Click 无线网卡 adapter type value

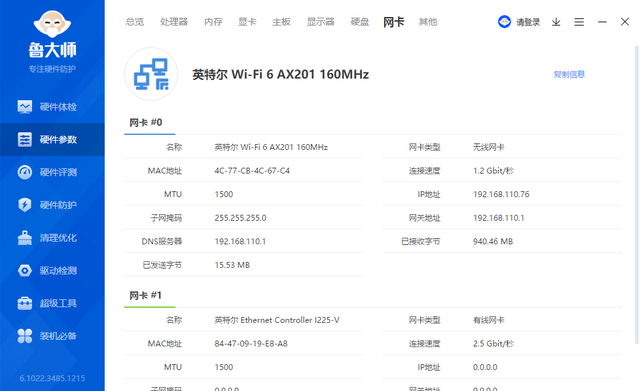489,147
